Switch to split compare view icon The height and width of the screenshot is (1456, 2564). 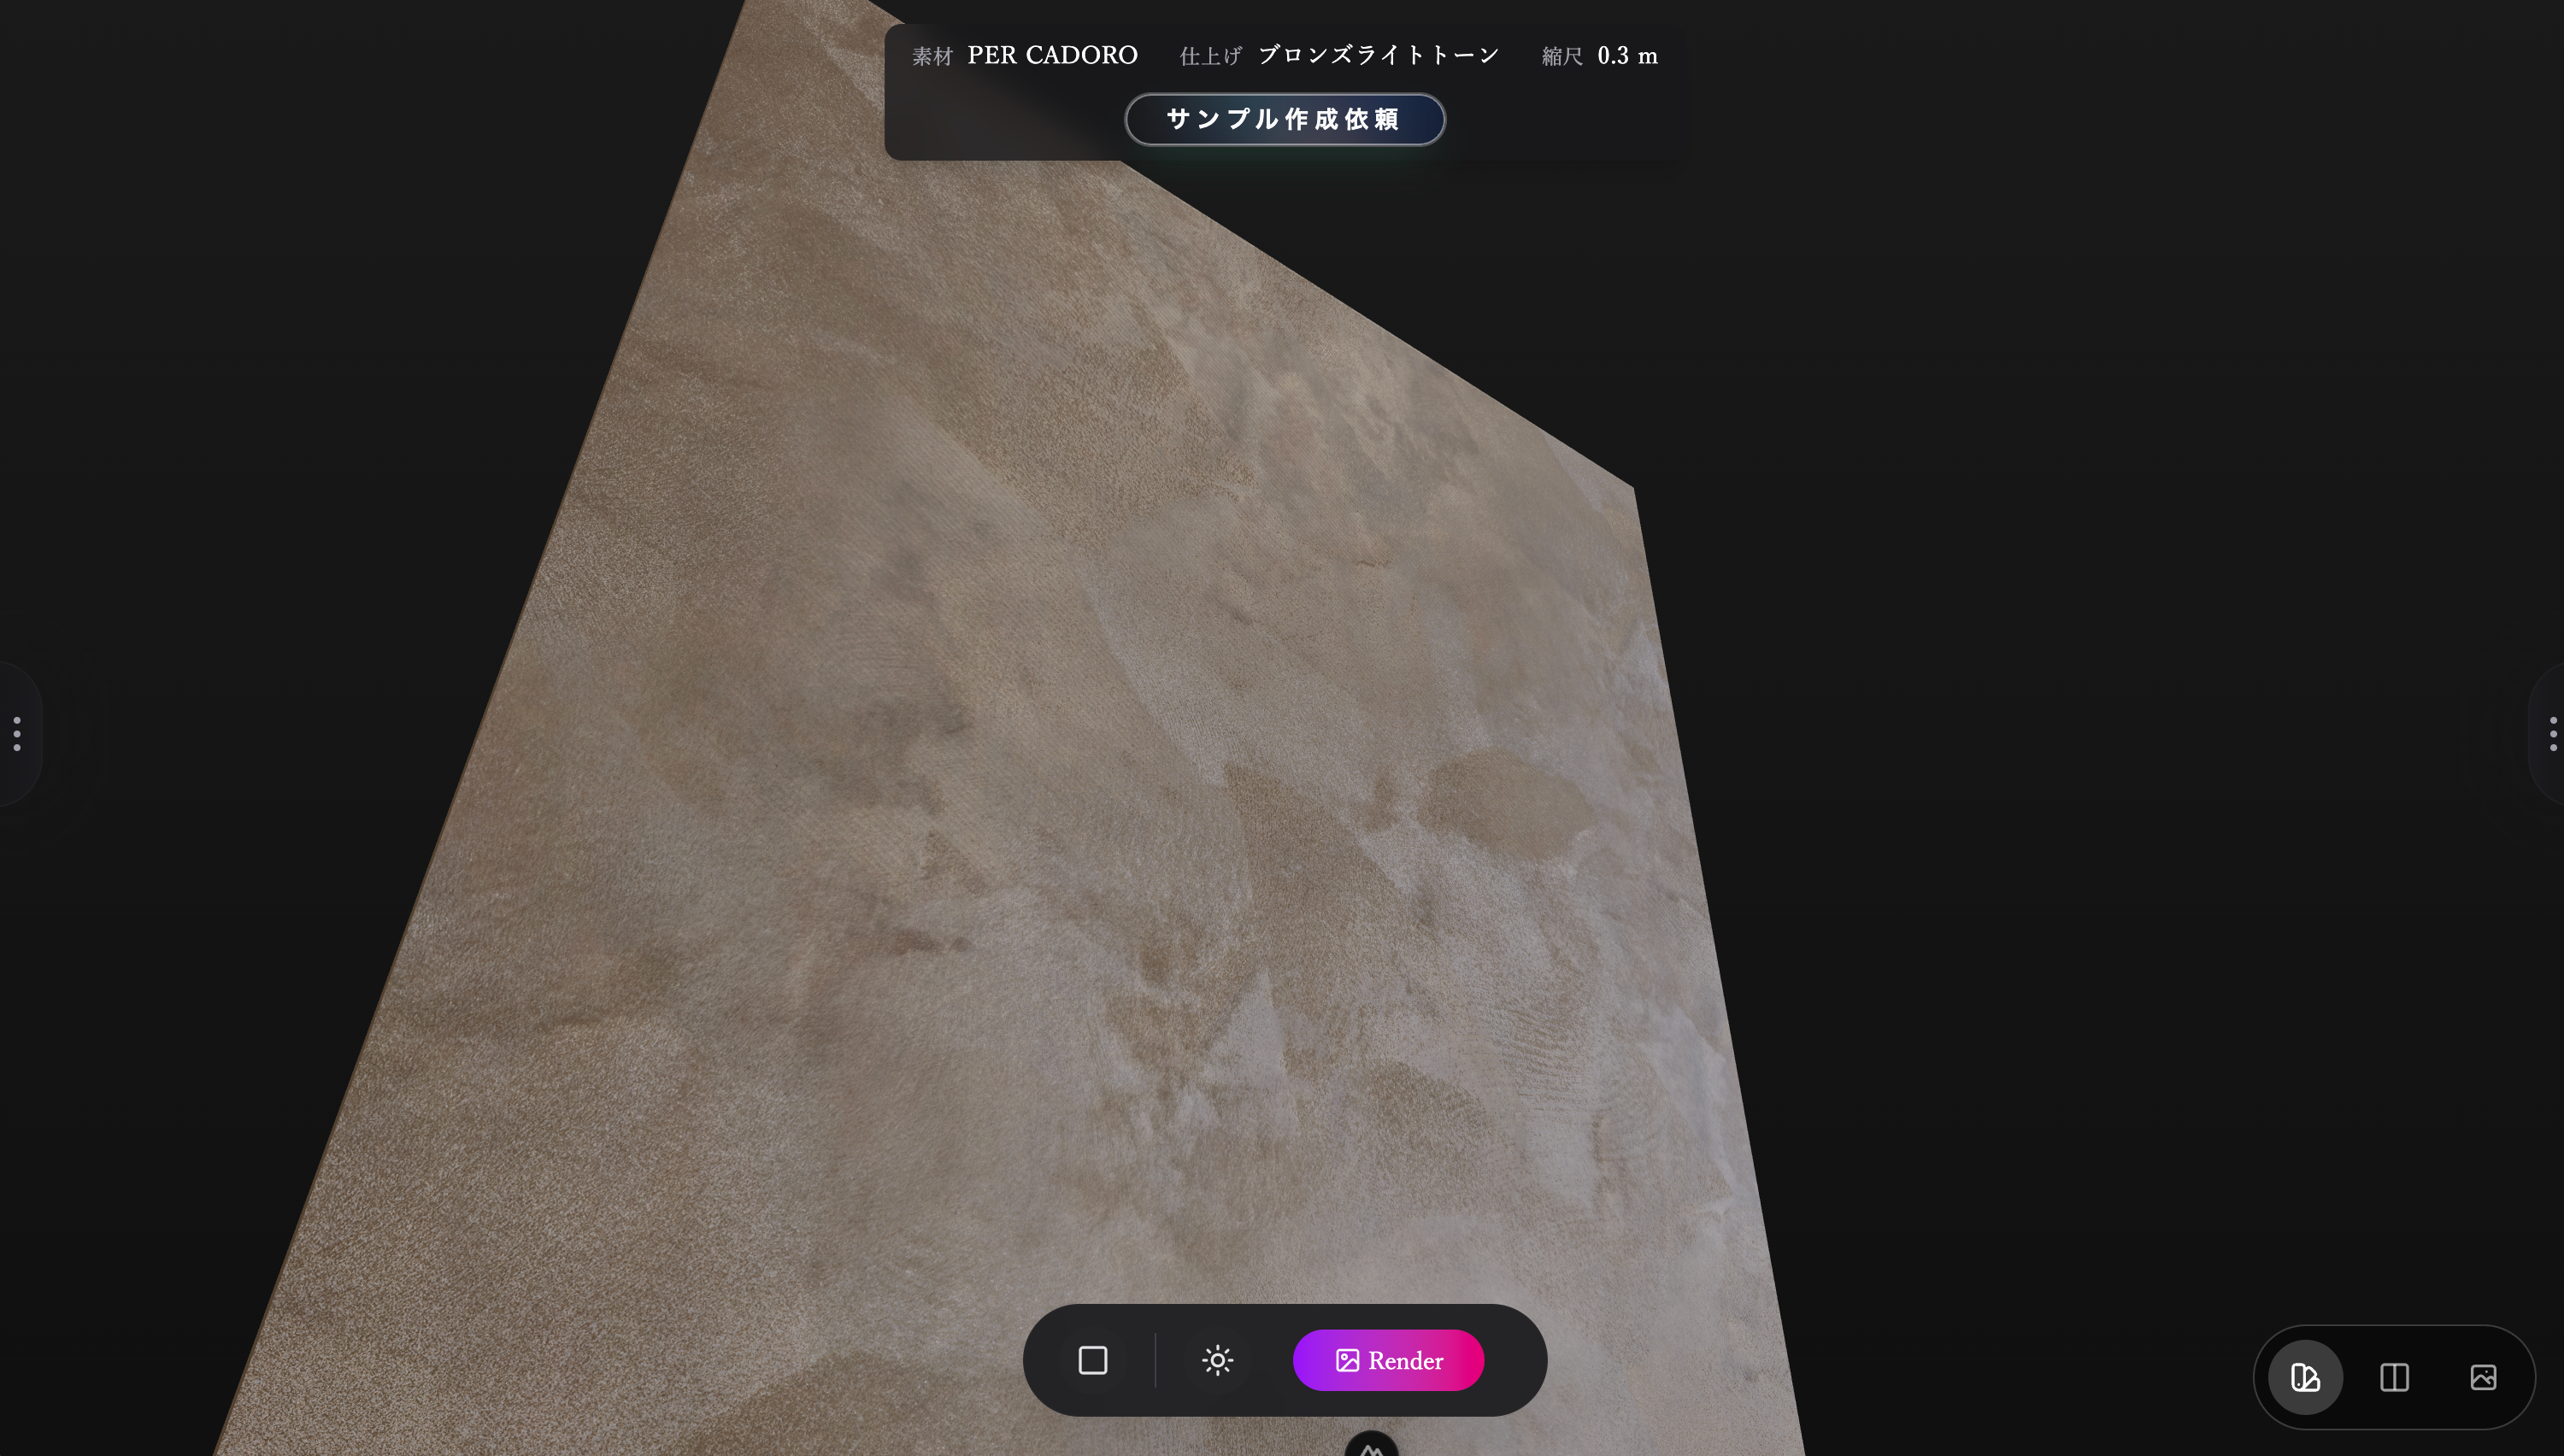(2394, 1377)
